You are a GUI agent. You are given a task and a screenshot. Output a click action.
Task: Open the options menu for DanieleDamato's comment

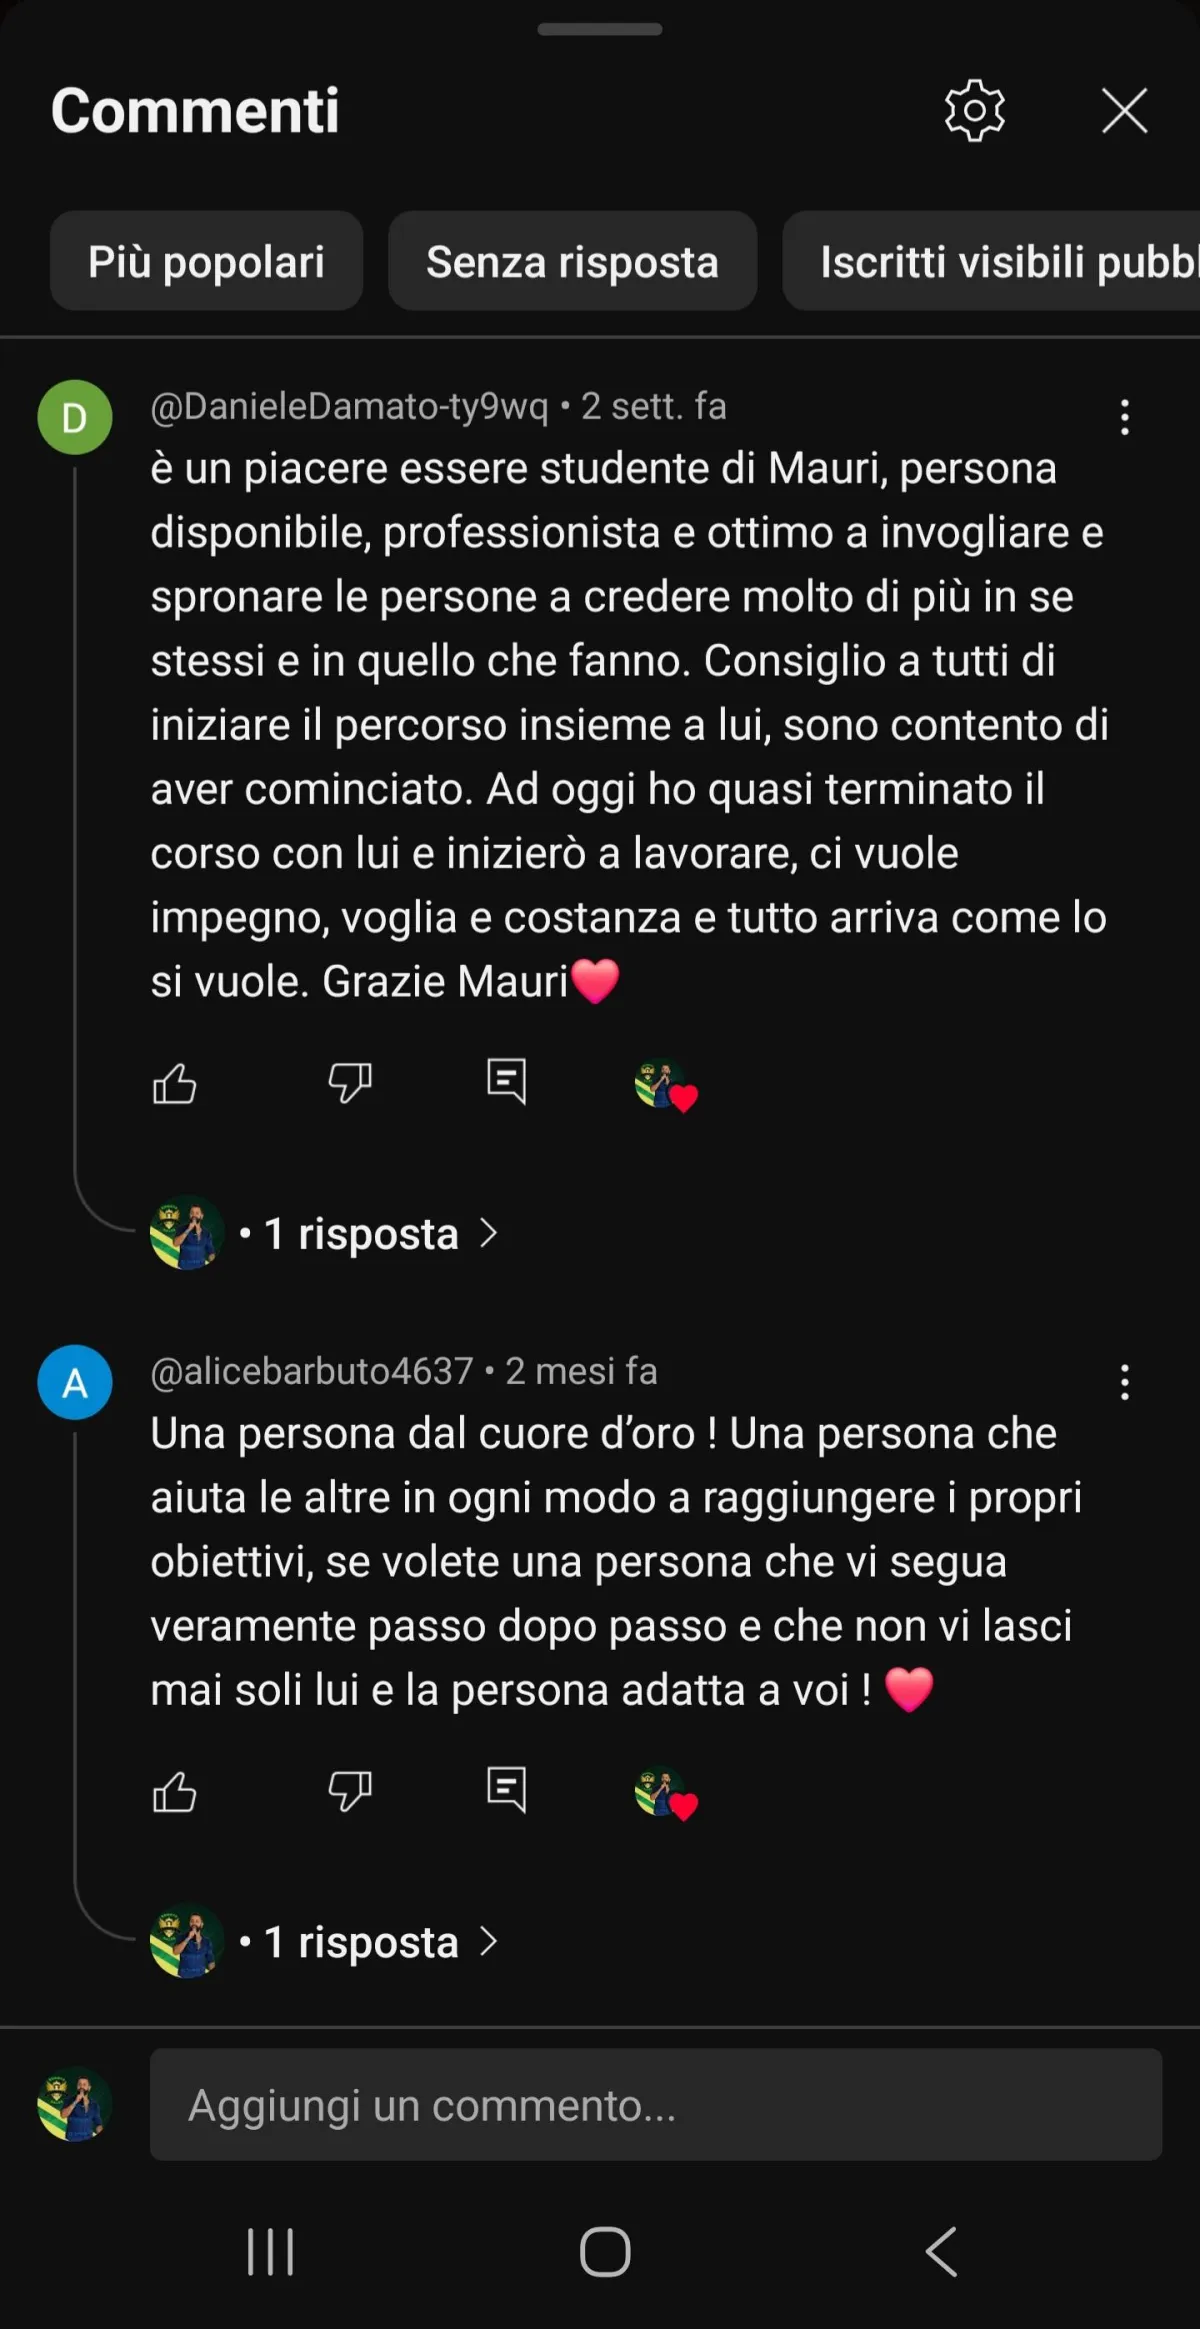click(1125, 417)
